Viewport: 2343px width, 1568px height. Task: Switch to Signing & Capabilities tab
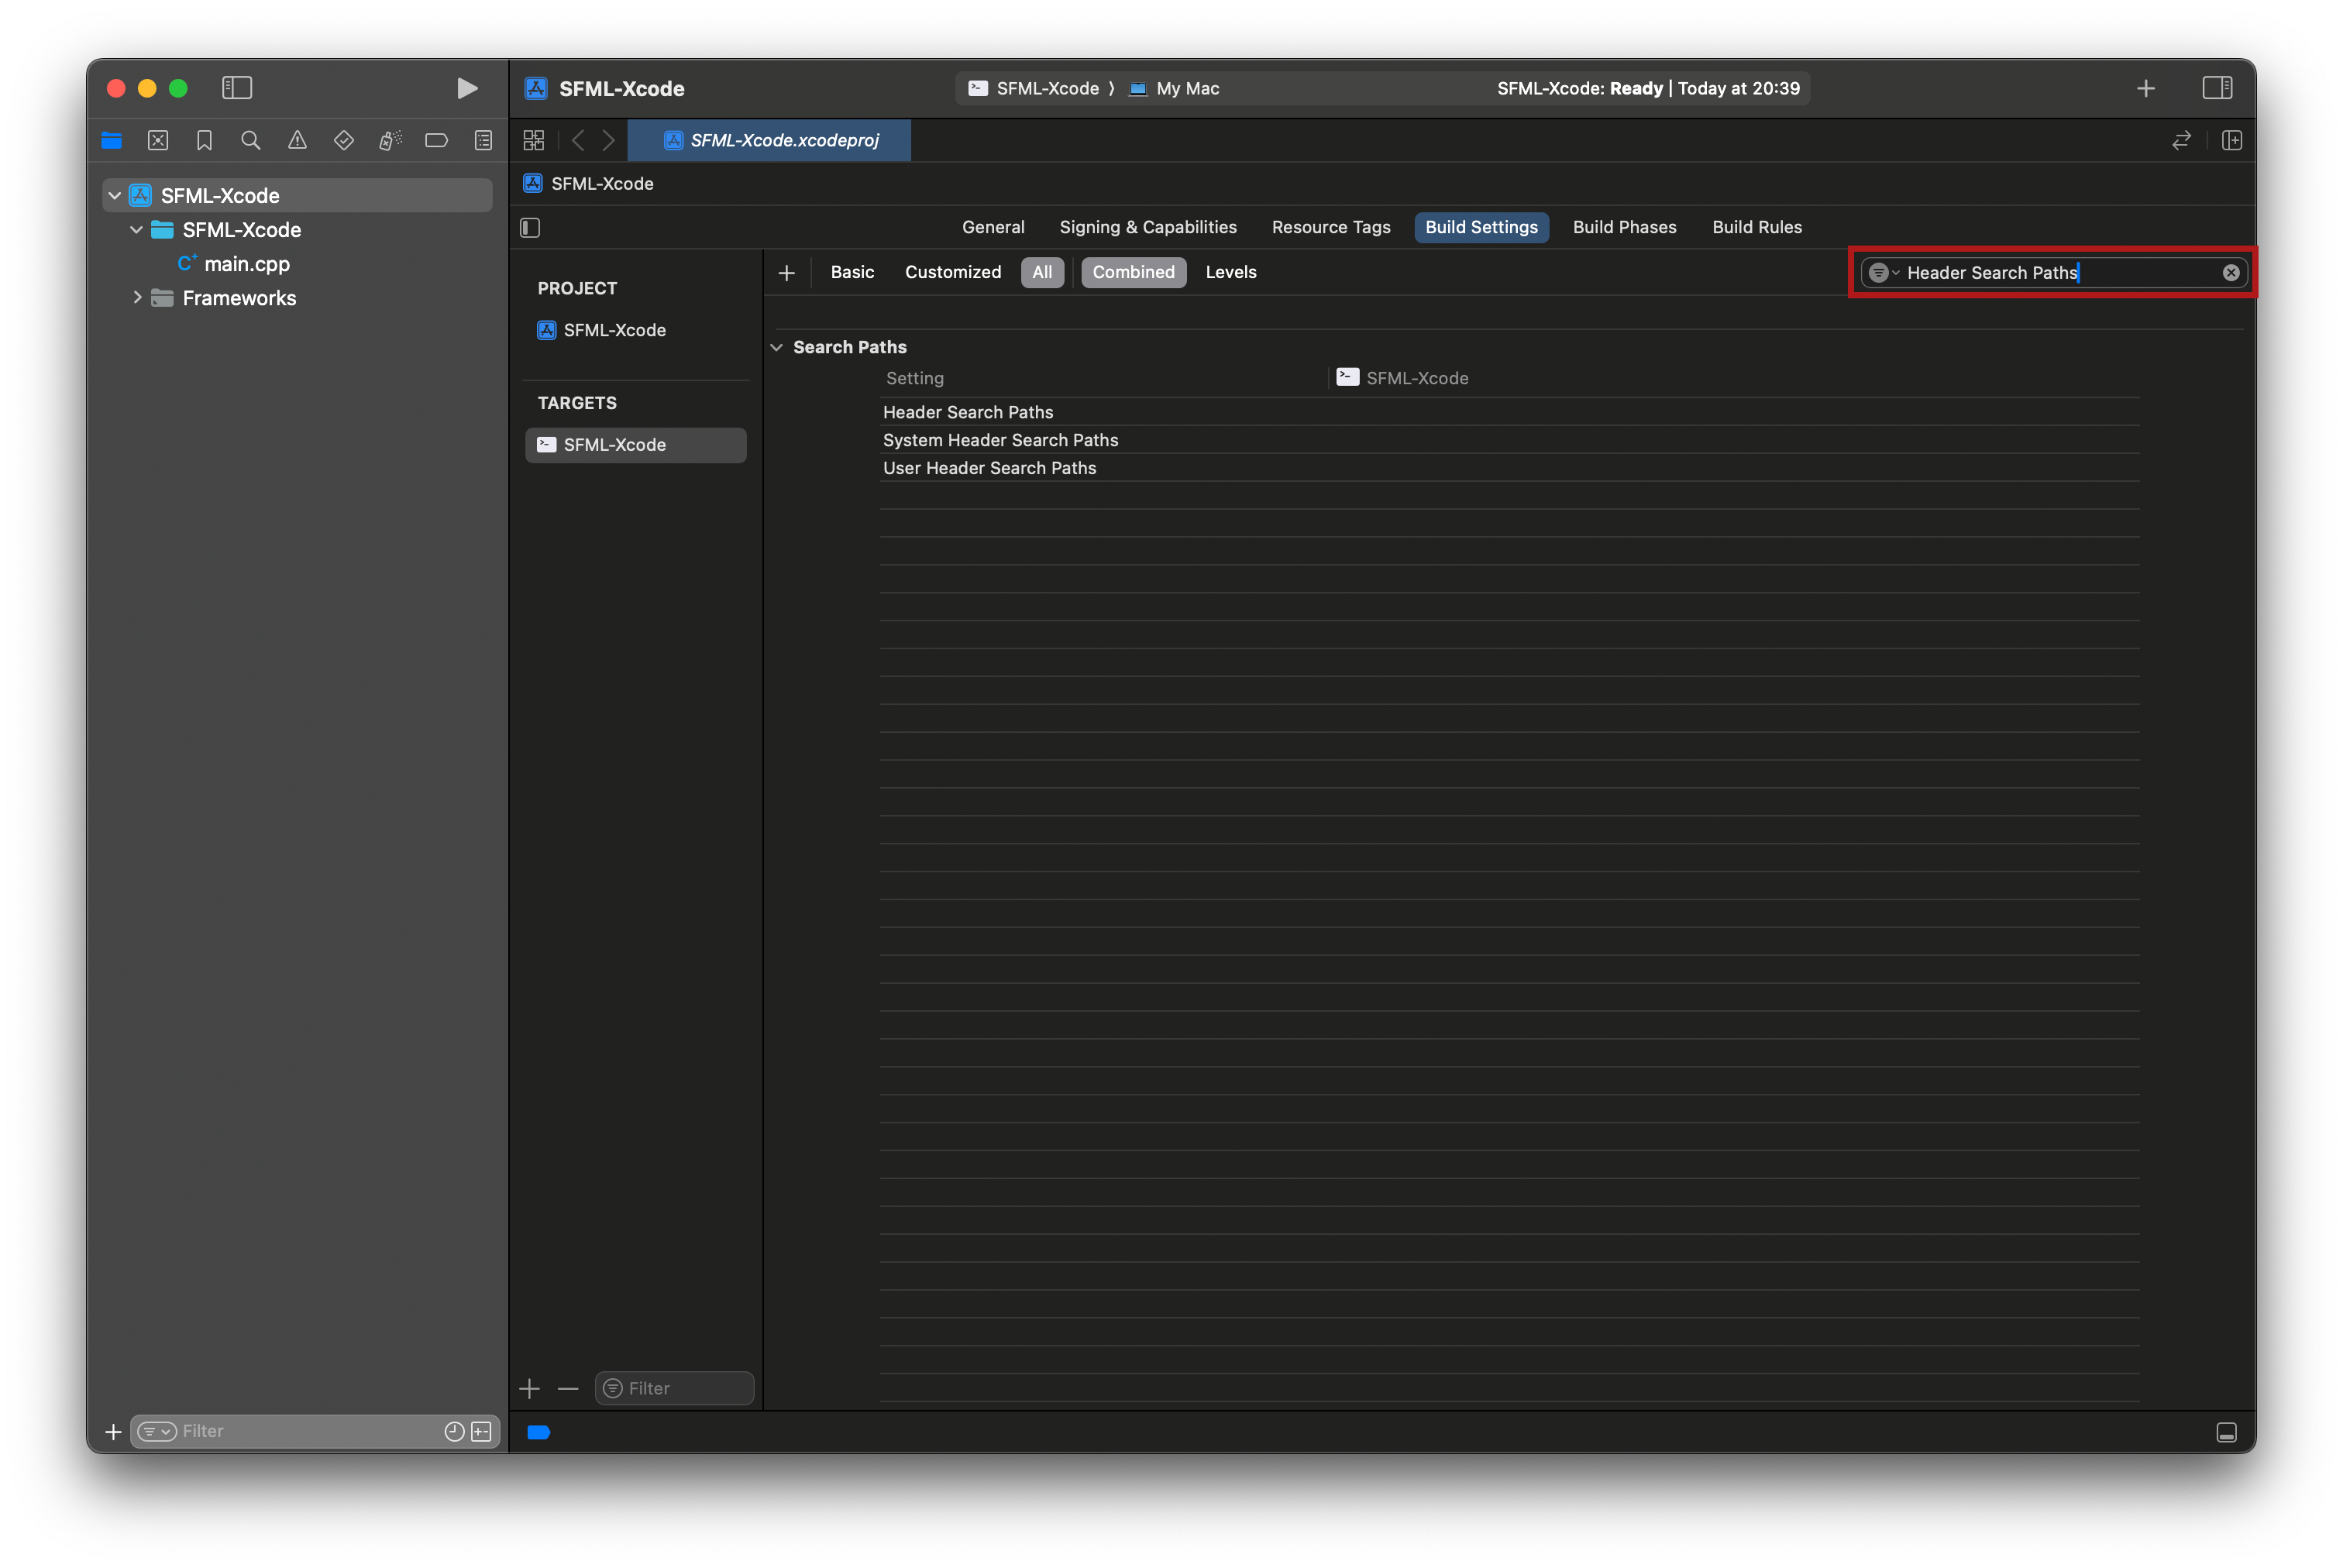click(1148, 227)
